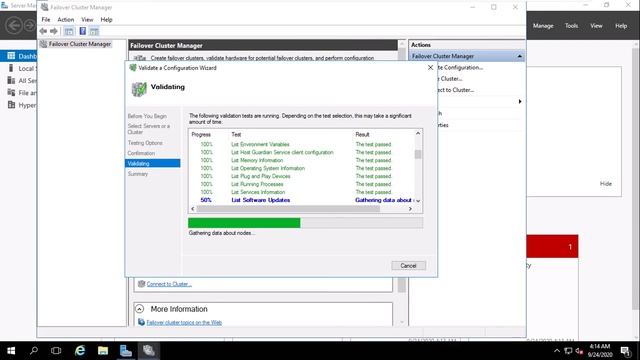Screen dimensions: 640x360
Task: Click Confirmation wizard step
Action: point(141,153)
